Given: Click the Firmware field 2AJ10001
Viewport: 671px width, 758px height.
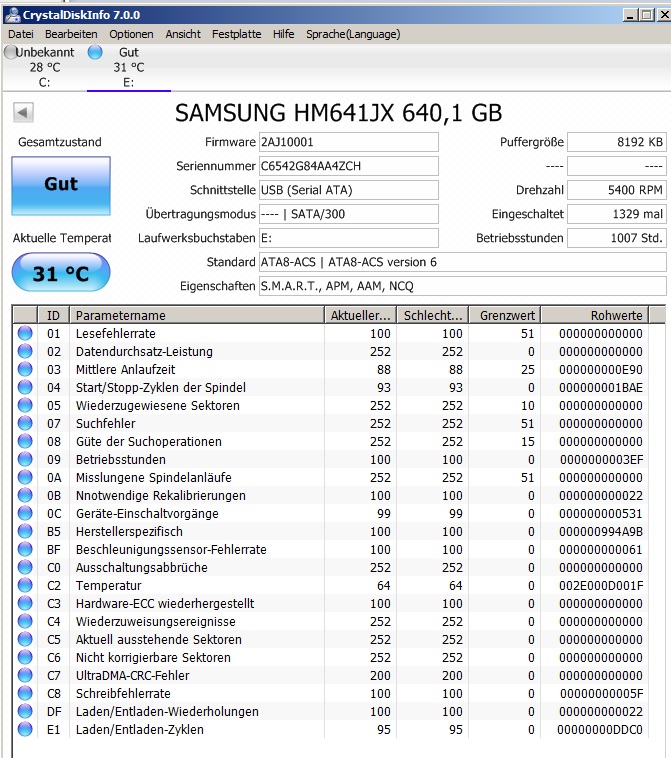Looking at the screenshot, I should pos(349,142).
